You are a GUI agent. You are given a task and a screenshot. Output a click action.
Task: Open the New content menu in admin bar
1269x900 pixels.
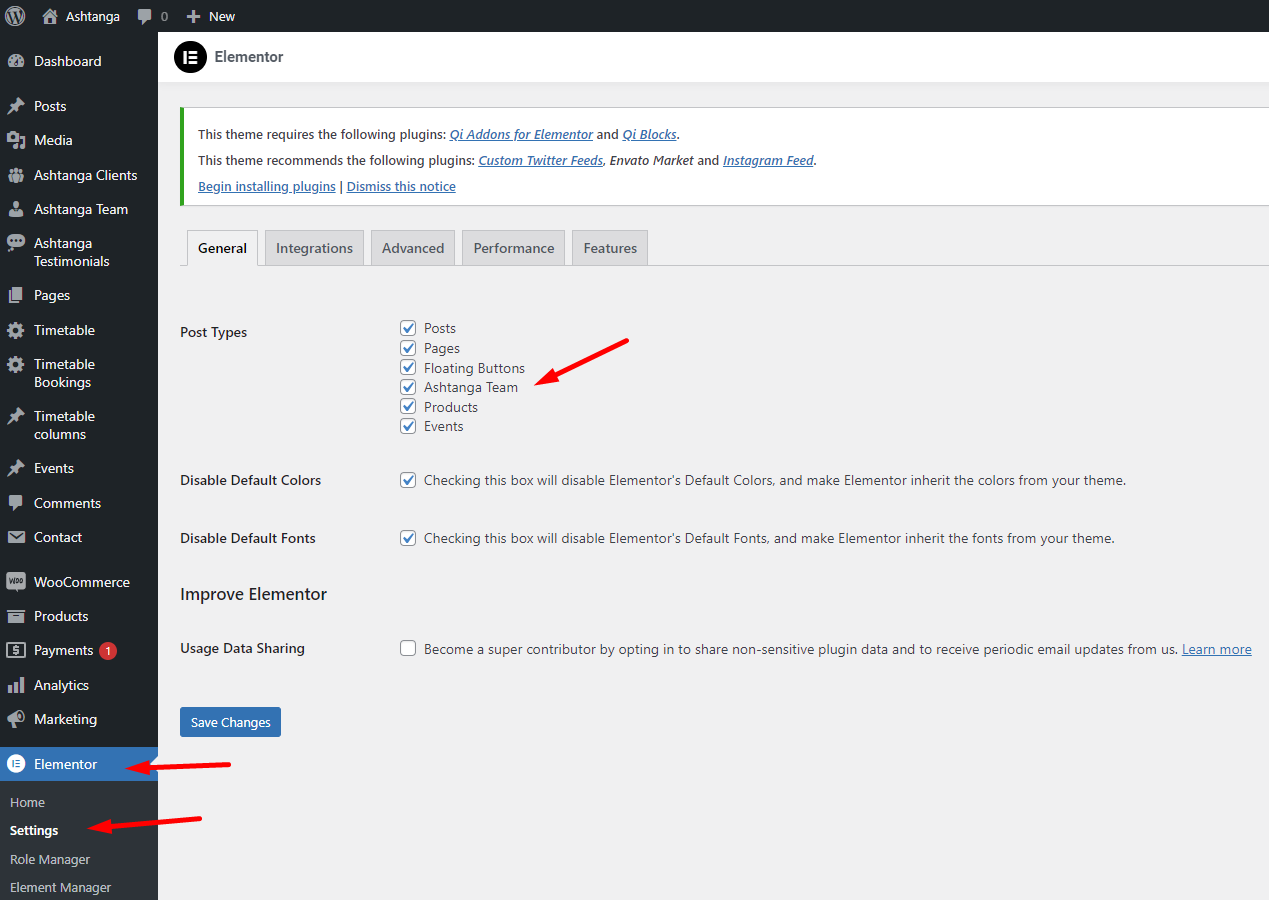(211, 16)
